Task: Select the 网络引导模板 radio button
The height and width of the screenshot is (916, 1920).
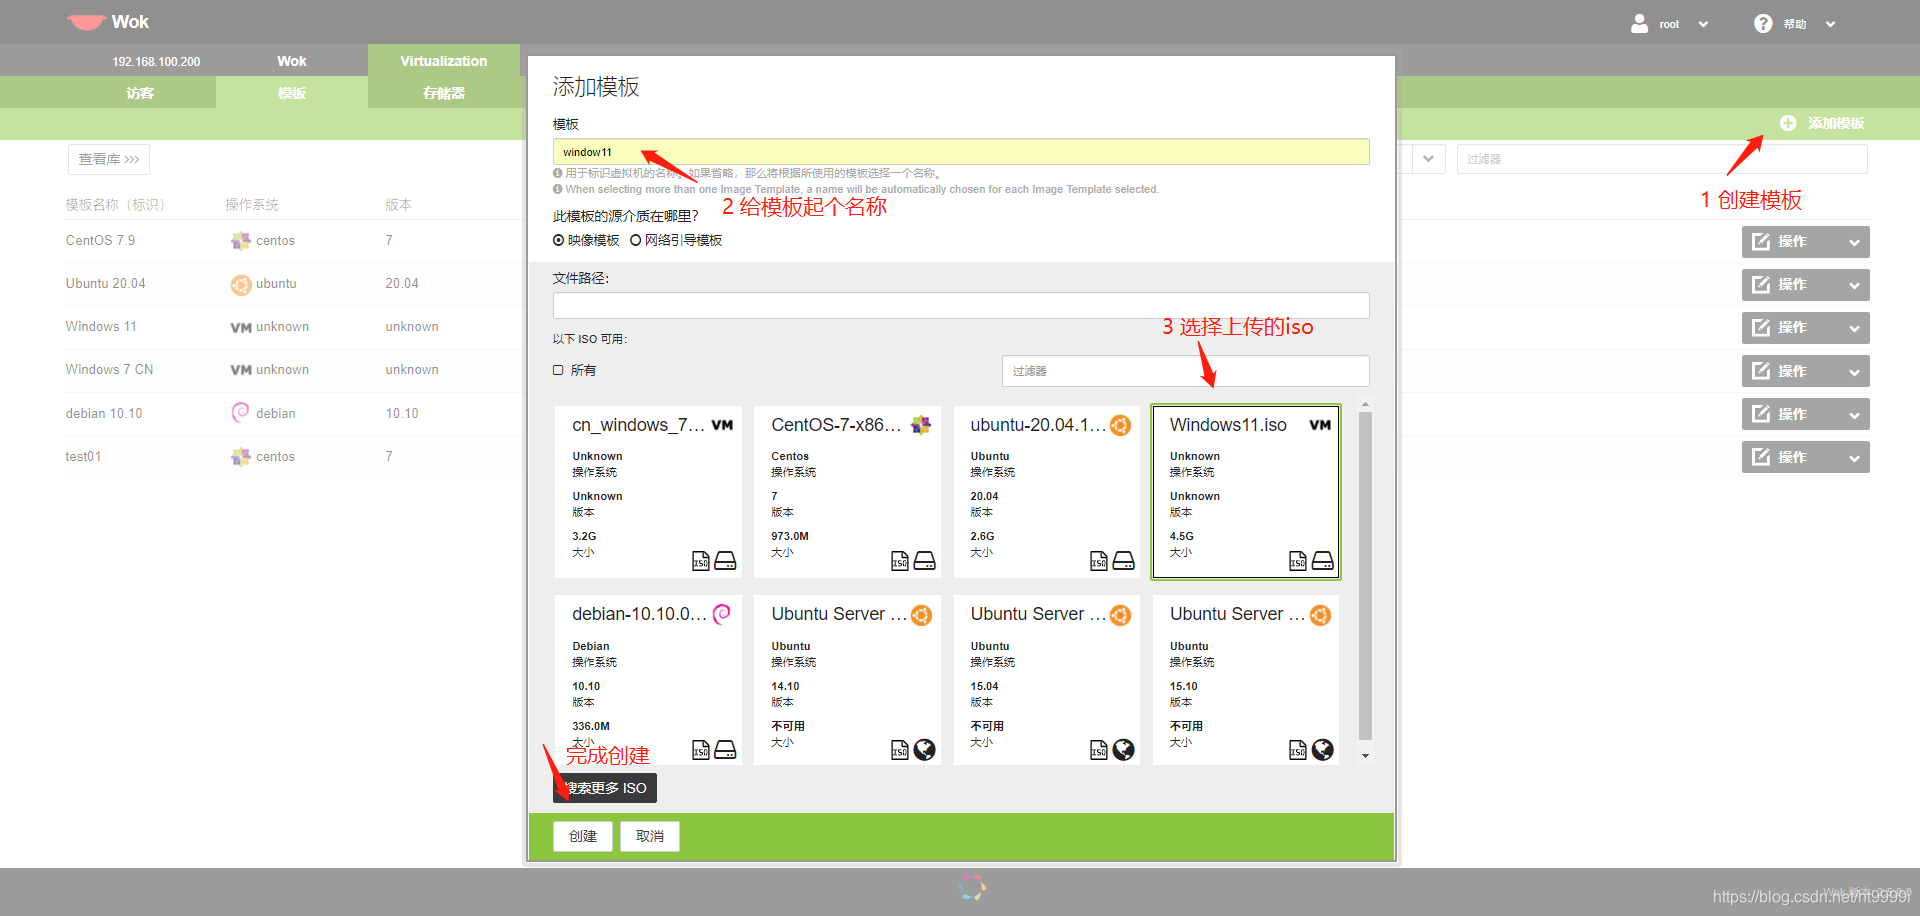Action: [635, 240]
